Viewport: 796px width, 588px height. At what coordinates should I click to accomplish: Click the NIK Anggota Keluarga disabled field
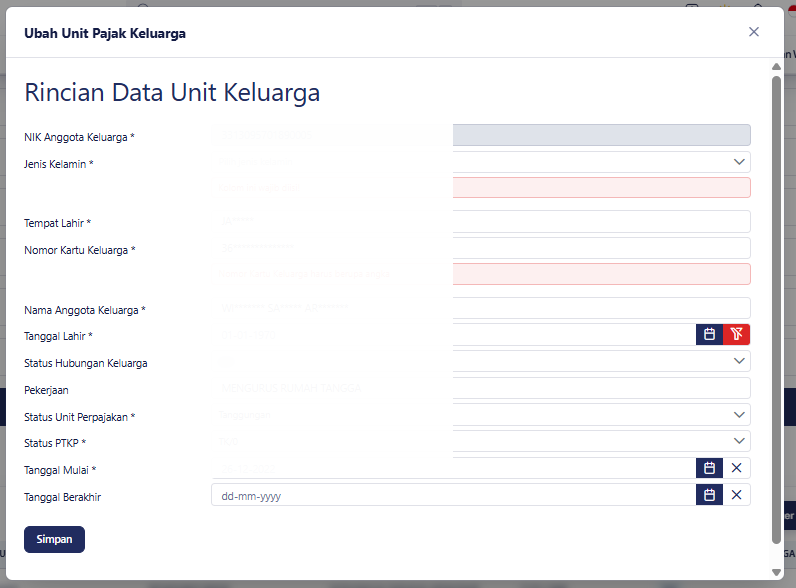coord(481,135)
